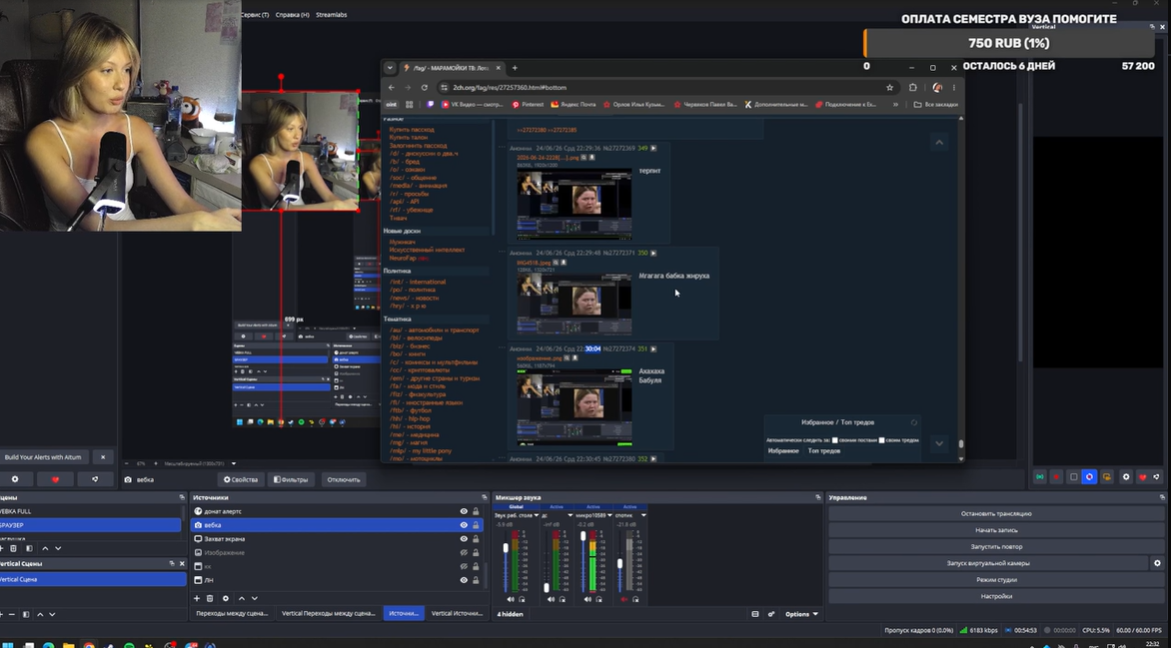Open спотик mixer channel dropdown
This screenshot has height=648, width=1171.
click(x=643, y=515)
